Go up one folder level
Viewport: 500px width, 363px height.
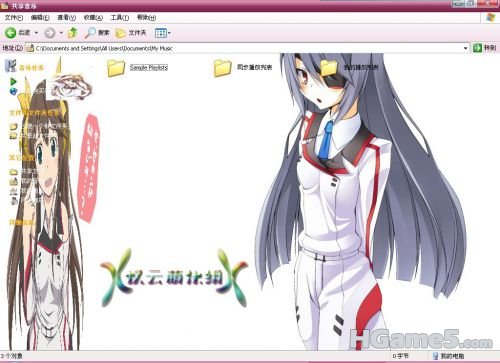point(72,32)
